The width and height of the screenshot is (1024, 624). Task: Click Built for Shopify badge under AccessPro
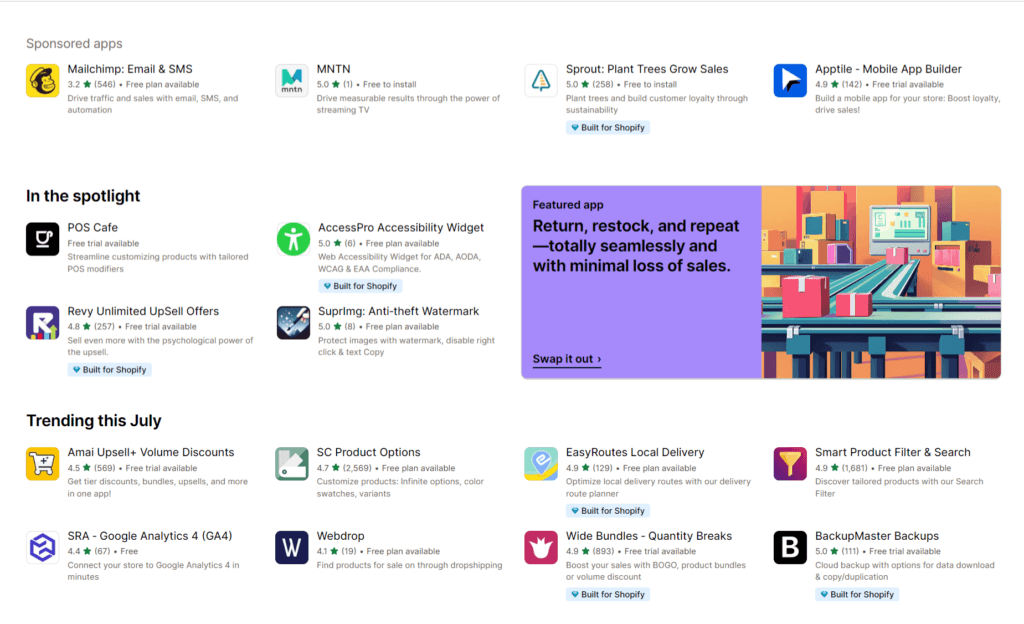[360, 286]
